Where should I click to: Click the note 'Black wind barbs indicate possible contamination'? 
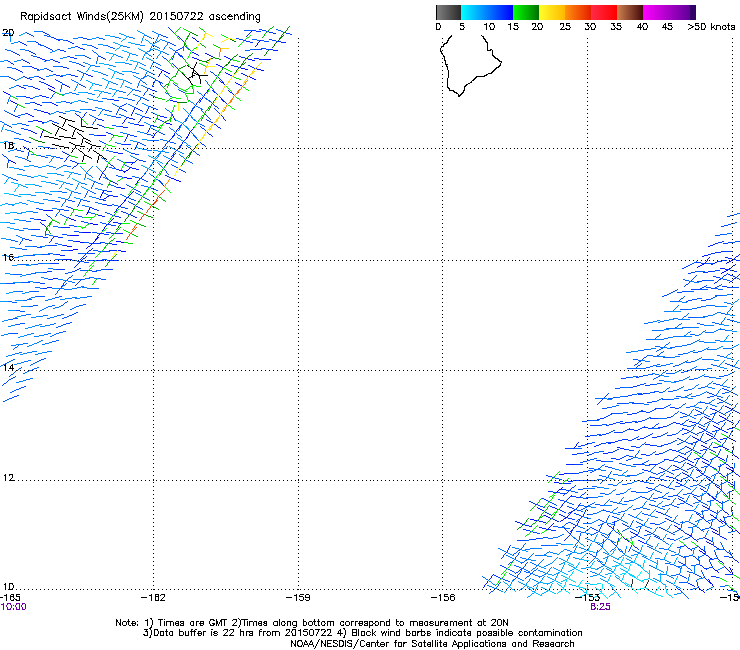tap(467, 633)
